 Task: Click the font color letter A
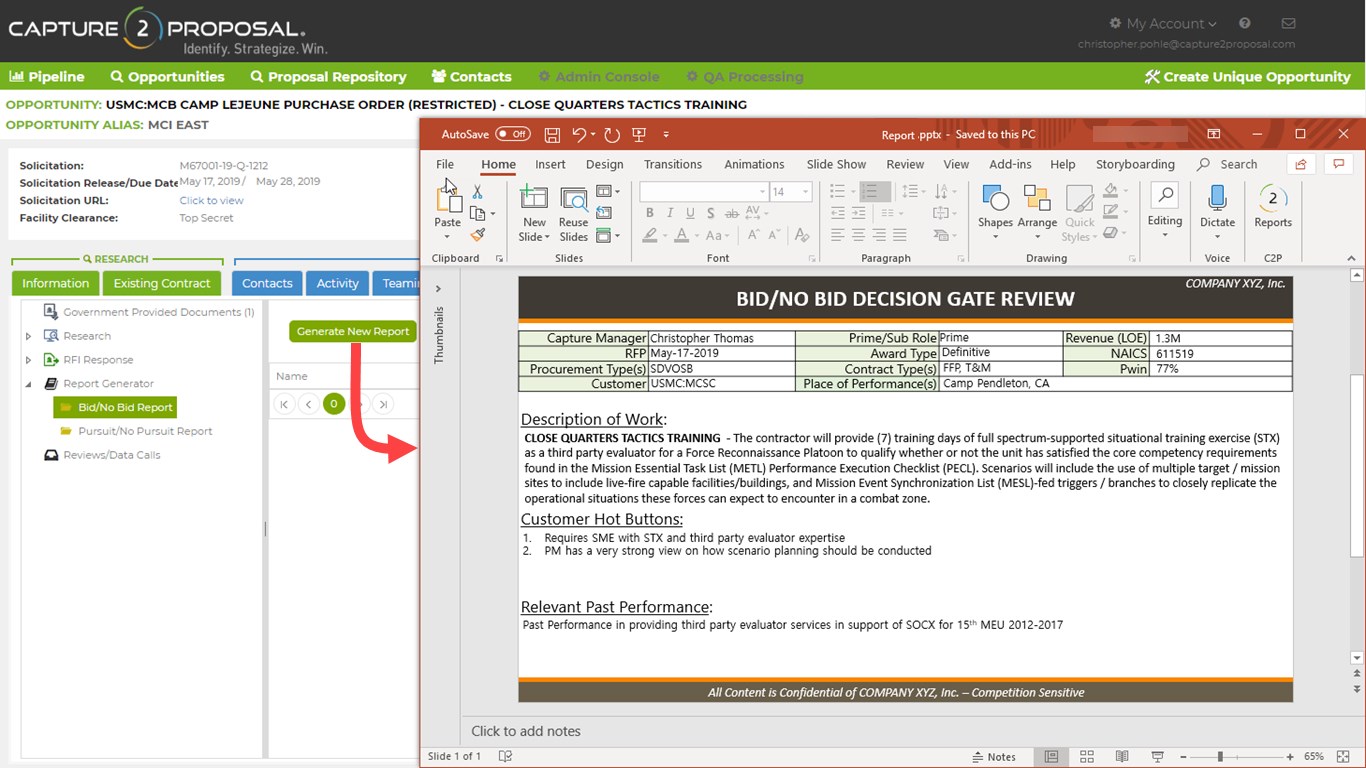(x=682, y=236)
